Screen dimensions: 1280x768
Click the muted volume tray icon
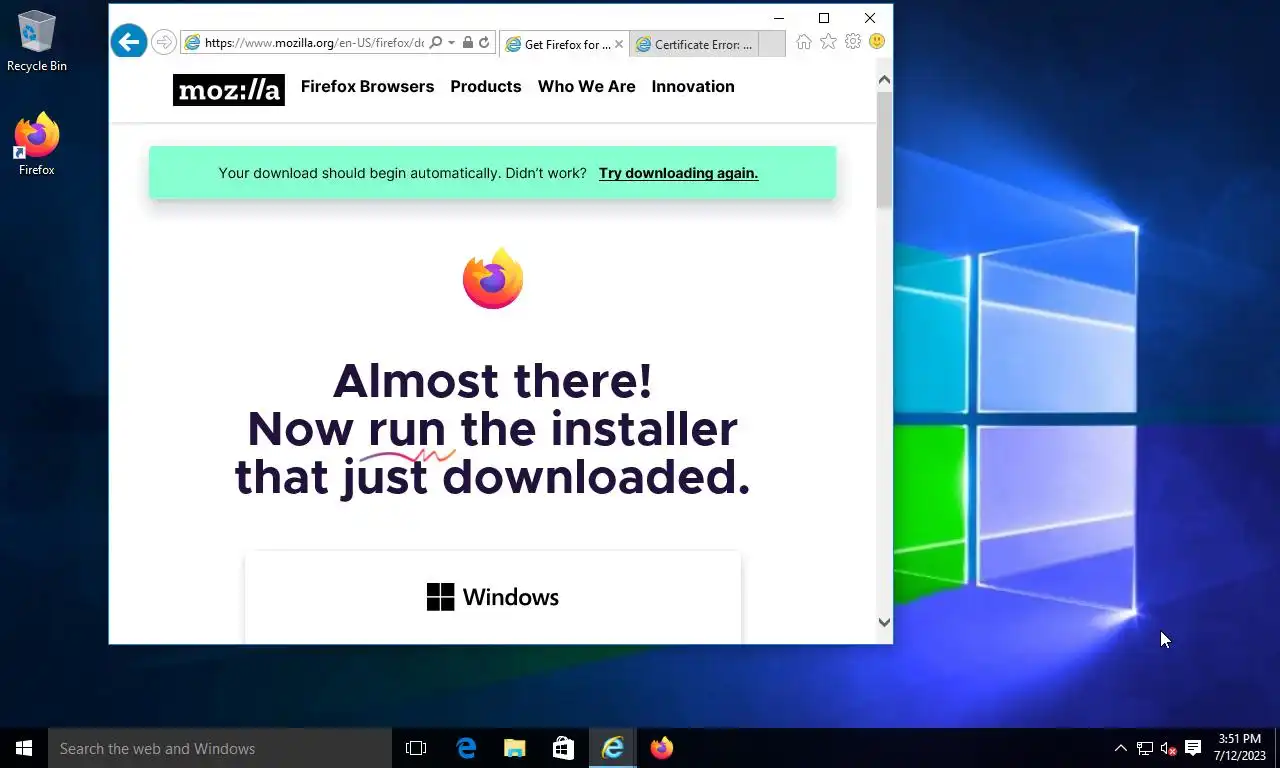point(1168,748)
